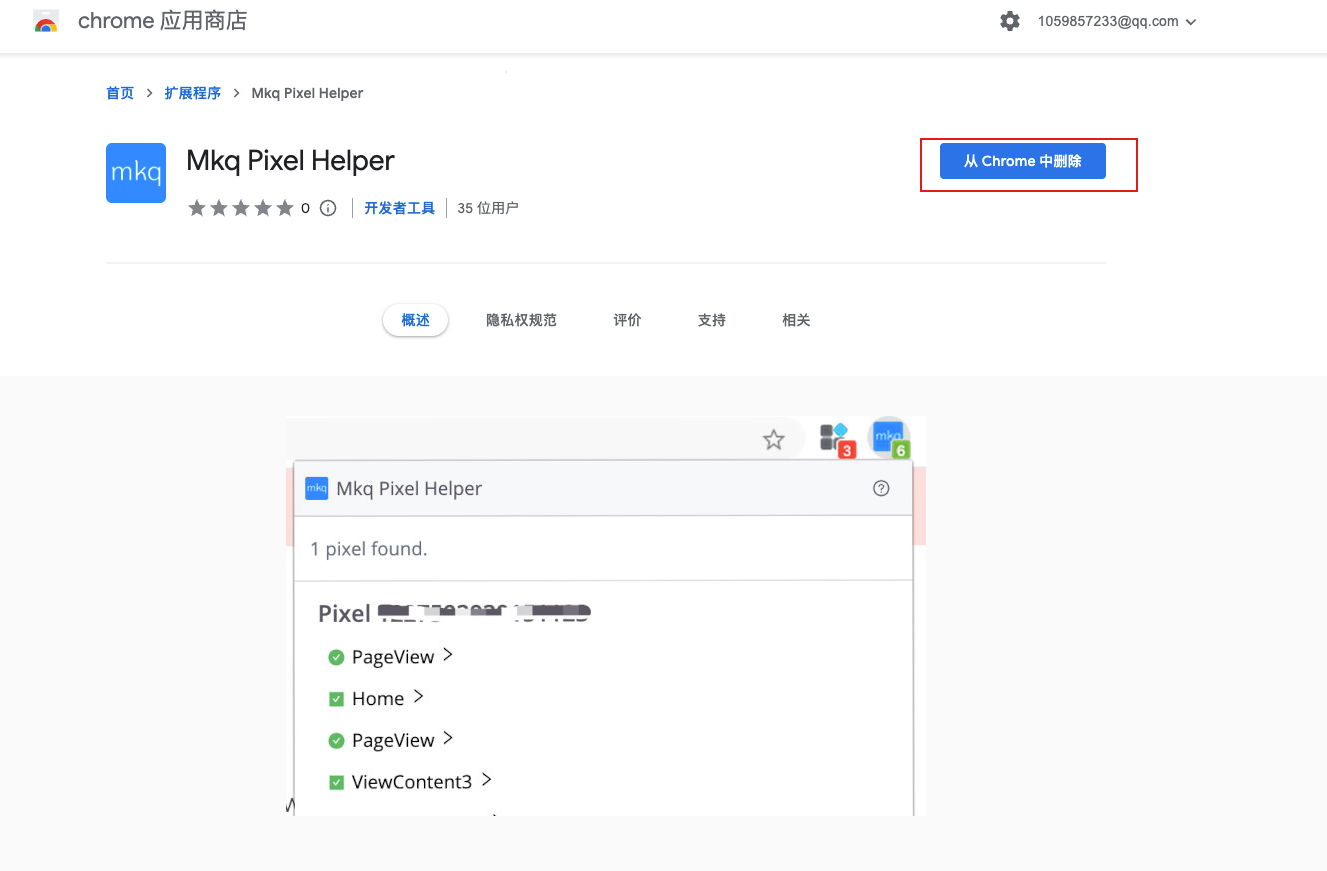This screenshot has width=1327, height=871.
Task: Open the 评价 tab
Action: click(627, 320)
